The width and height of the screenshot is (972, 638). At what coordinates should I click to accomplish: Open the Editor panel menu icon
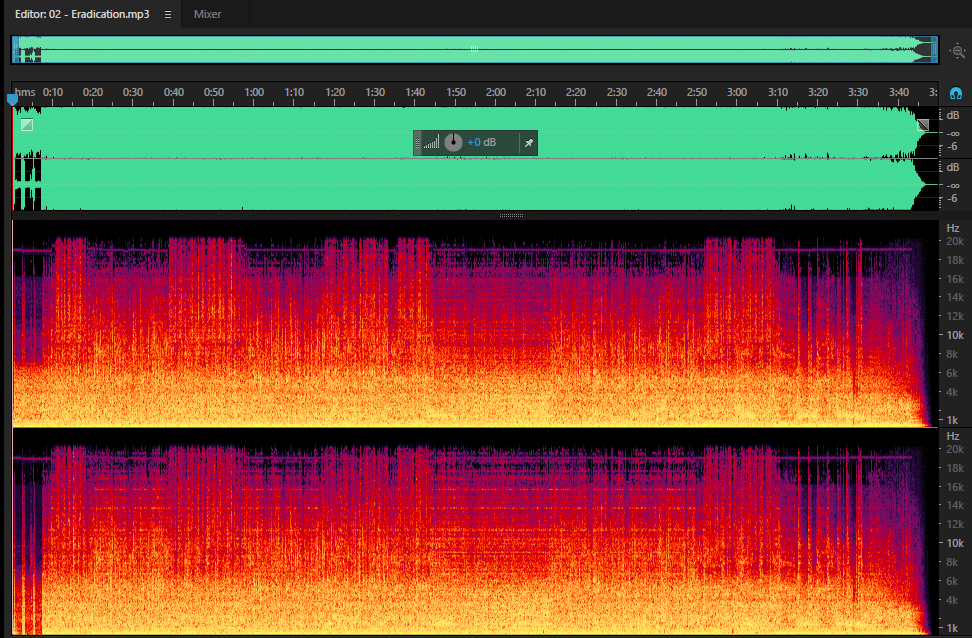point(167,14)
